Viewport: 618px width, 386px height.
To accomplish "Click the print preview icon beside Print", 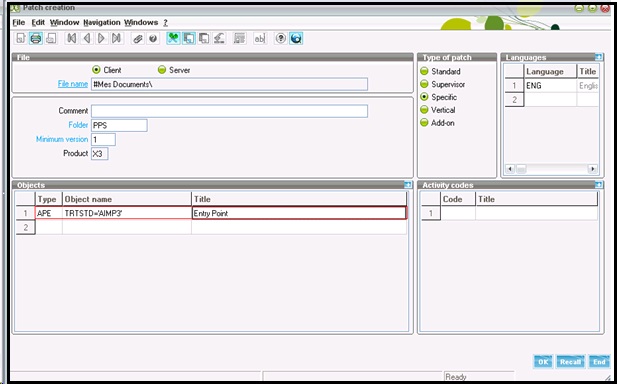I will tap(51, 38).
